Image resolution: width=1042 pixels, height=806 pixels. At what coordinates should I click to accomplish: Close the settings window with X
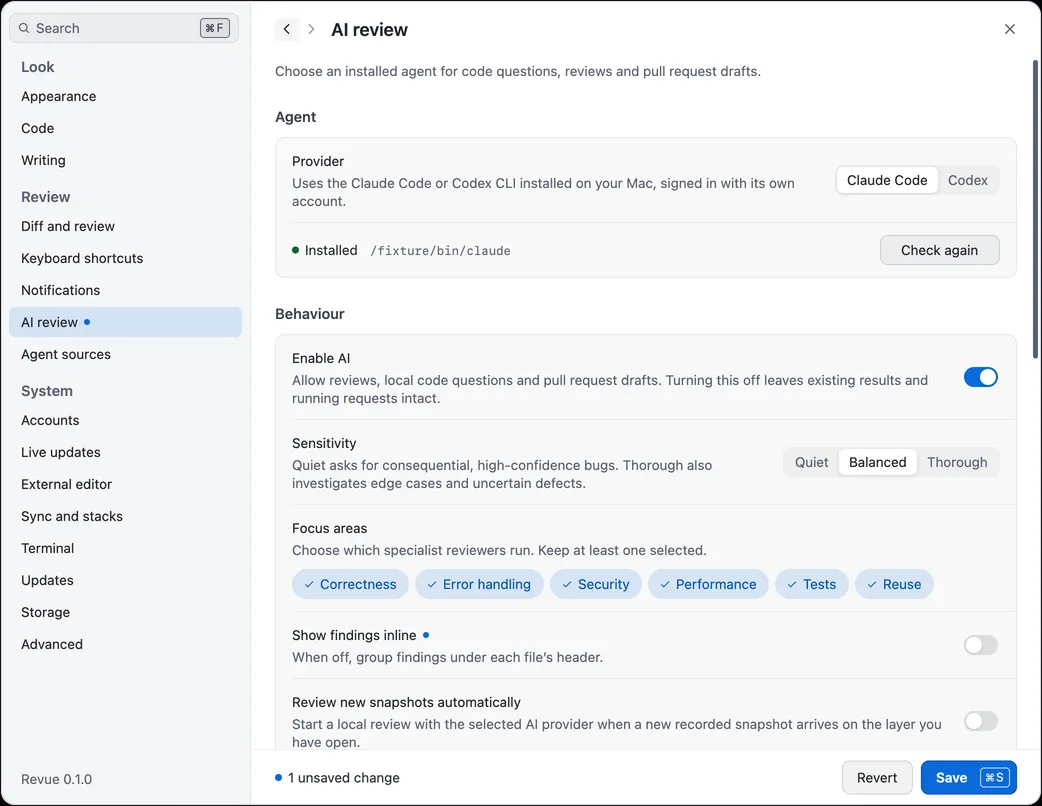(x=1009, y=29)
